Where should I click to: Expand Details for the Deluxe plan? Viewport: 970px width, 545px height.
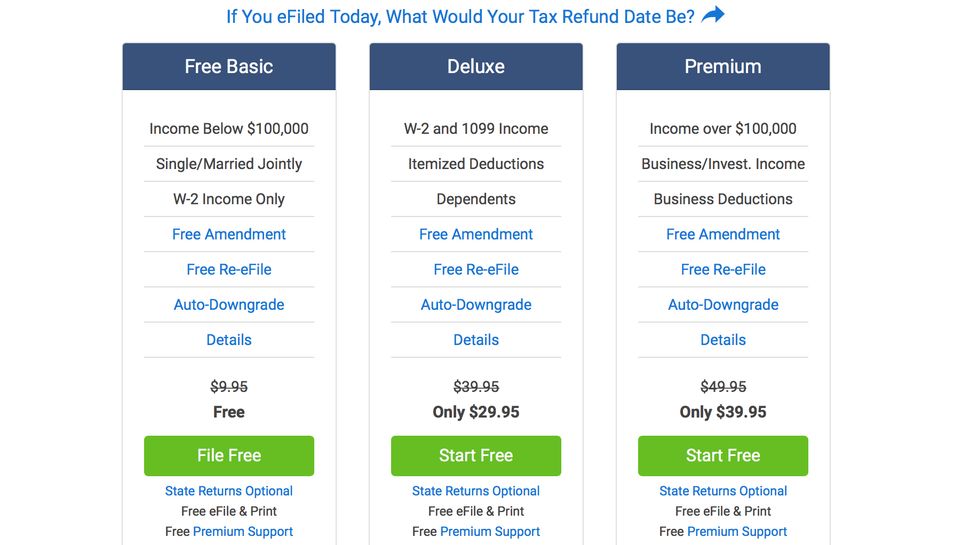click(476, 340)
